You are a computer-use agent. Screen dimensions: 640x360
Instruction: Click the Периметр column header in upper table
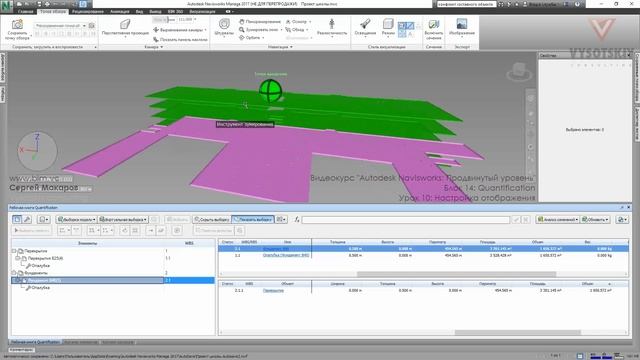click(x=438, y=242)
